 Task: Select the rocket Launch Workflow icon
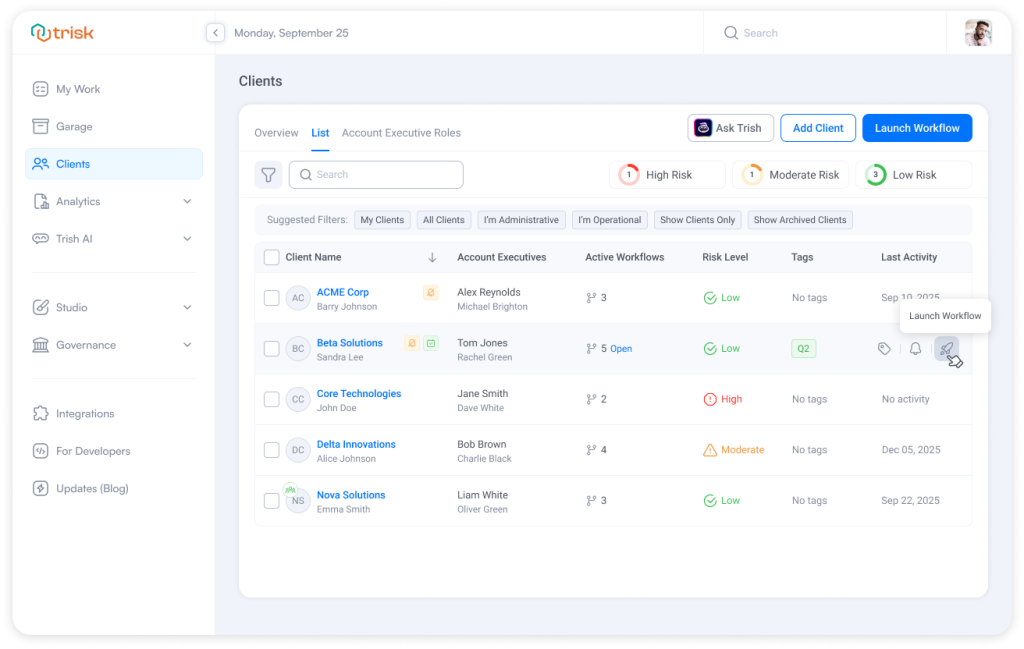coord(945,348)
